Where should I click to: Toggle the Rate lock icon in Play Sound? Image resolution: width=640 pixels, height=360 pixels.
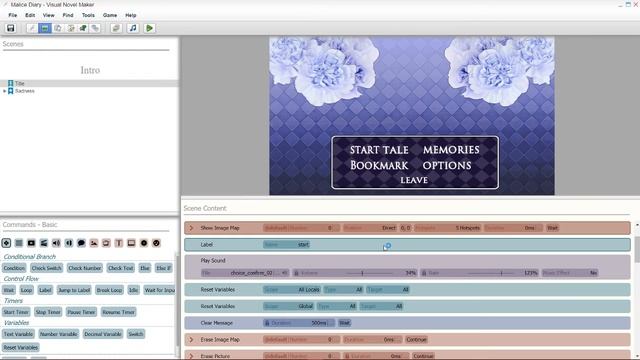424,273
